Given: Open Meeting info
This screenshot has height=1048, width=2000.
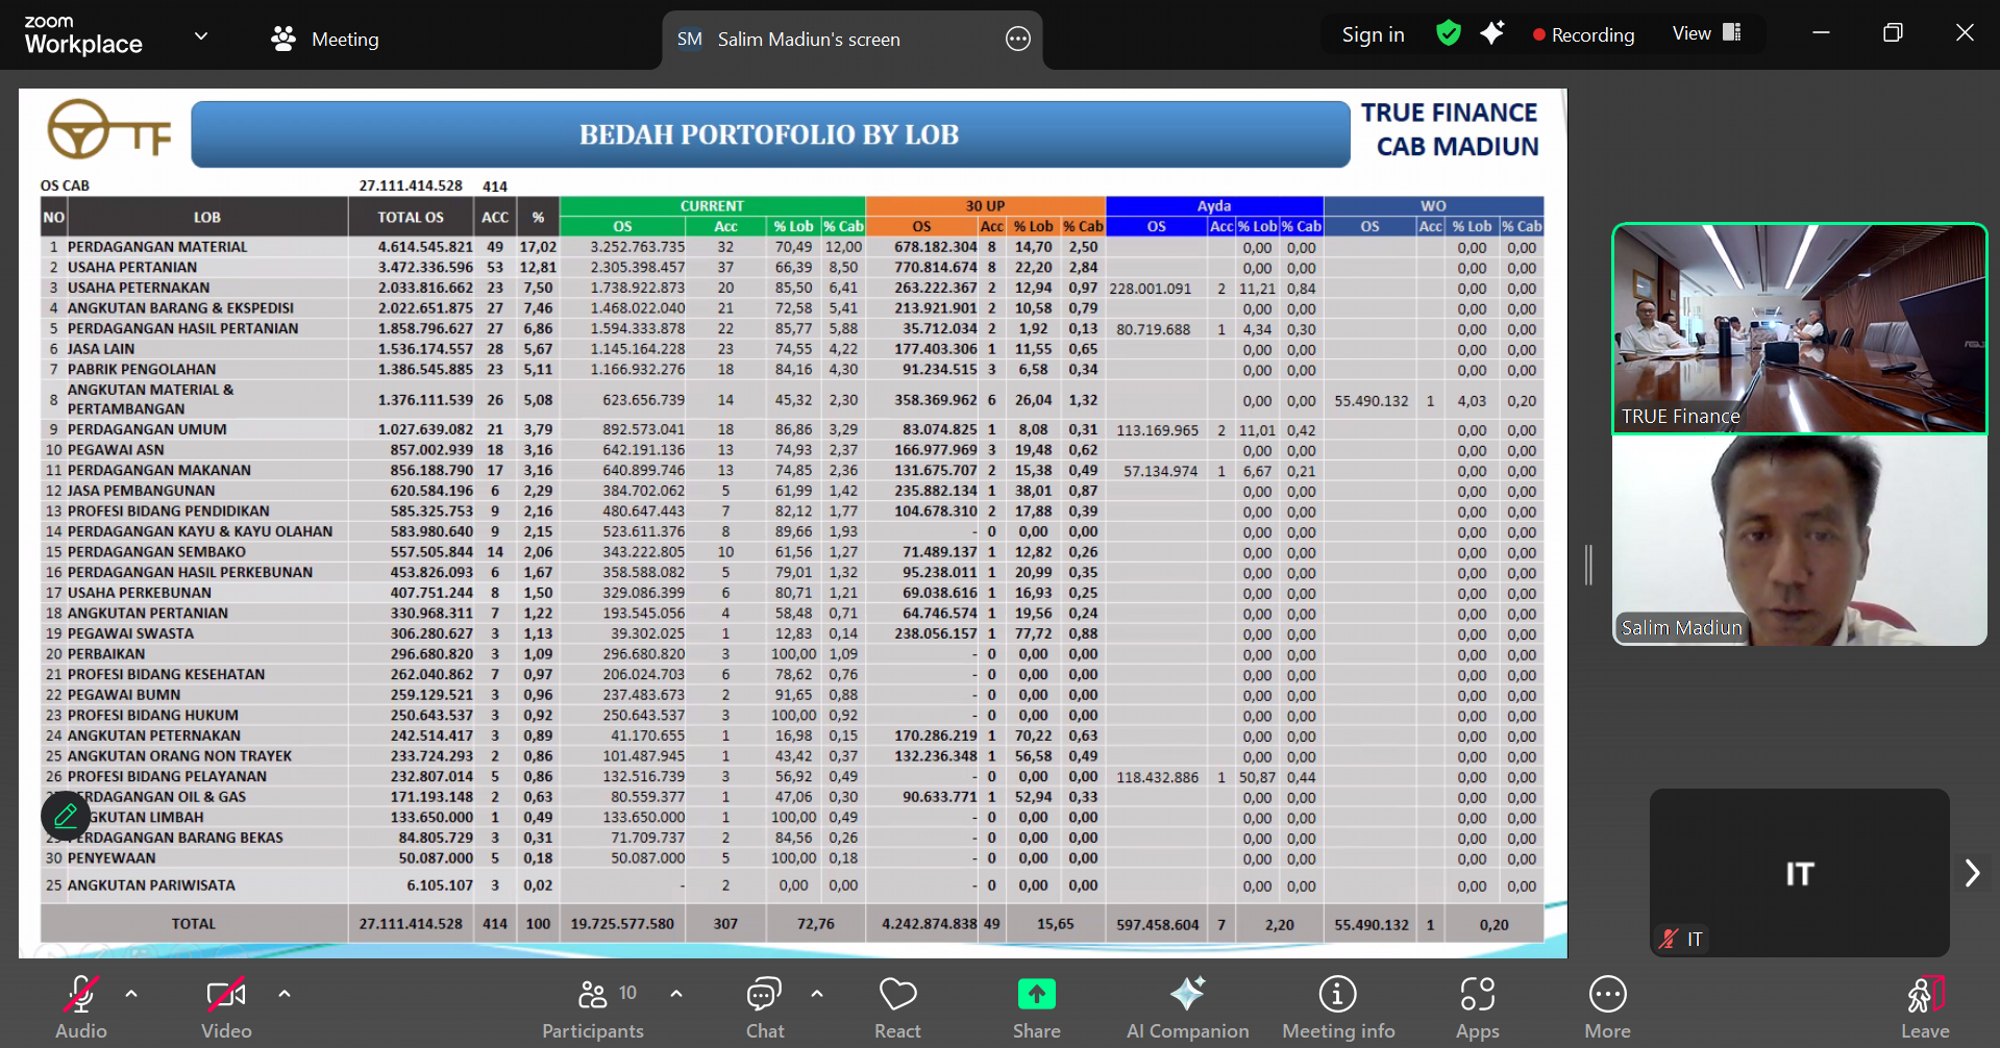Looking at the screenshot, I should [x=1338, y=1007].
